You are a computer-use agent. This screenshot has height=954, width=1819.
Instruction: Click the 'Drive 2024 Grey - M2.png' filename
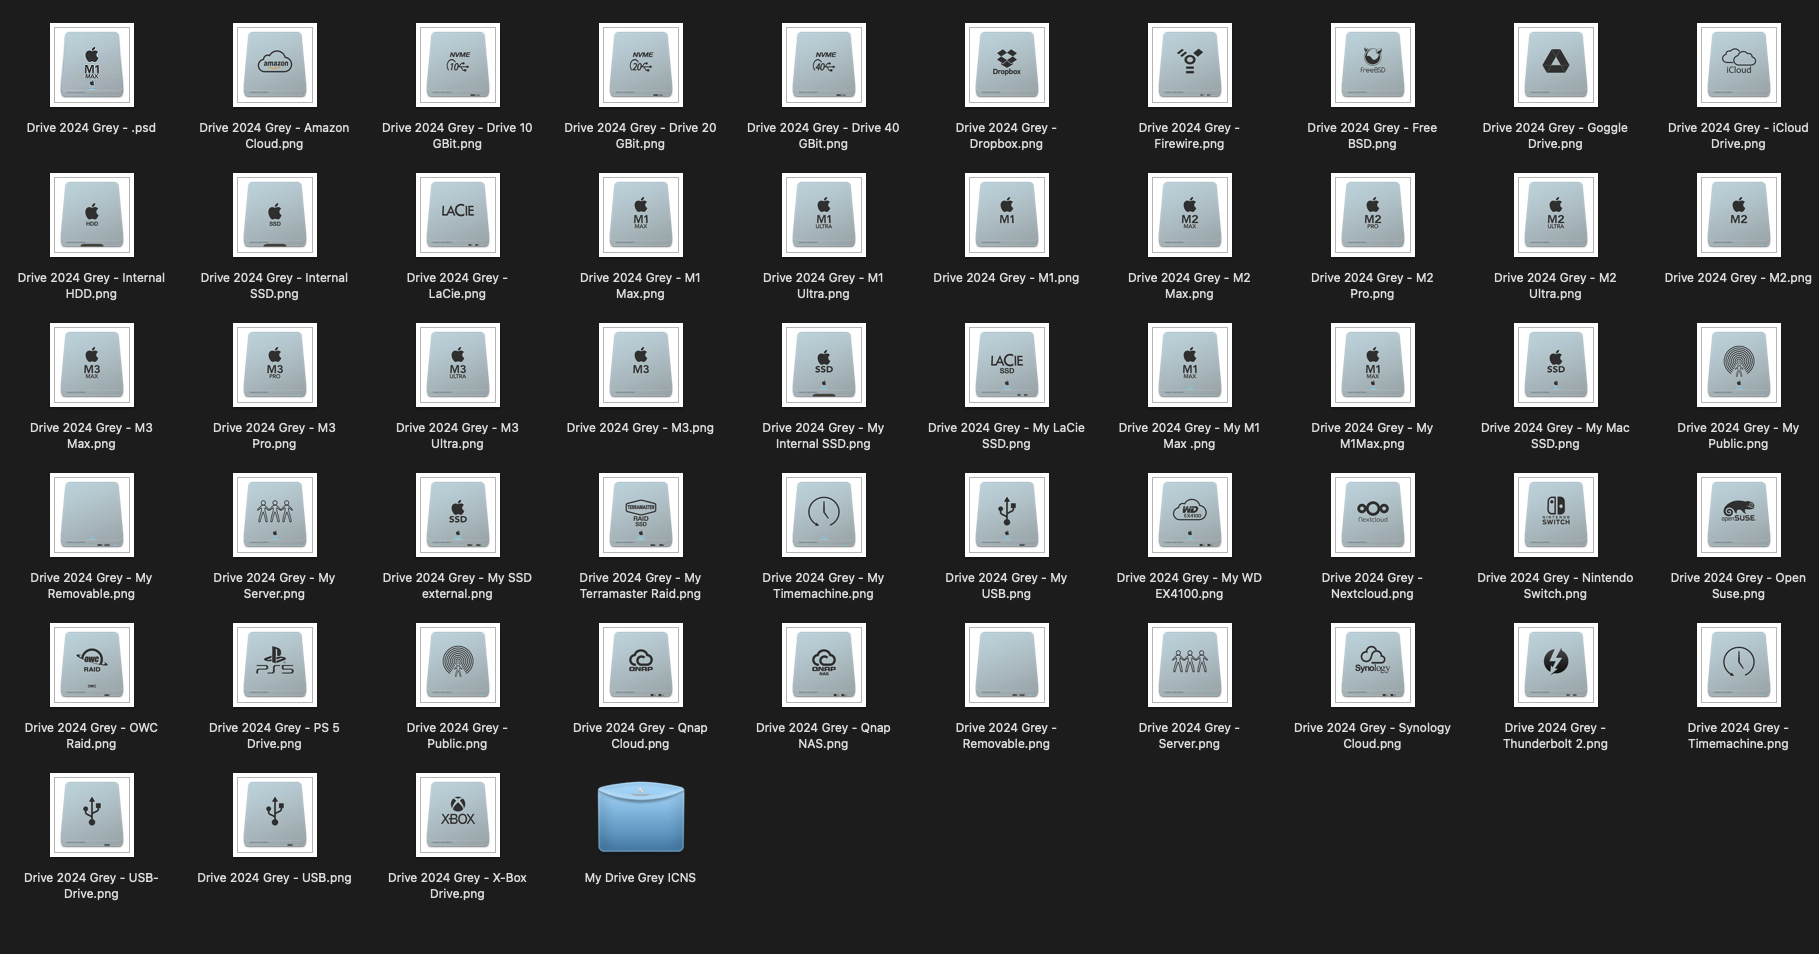(1738, 278)
